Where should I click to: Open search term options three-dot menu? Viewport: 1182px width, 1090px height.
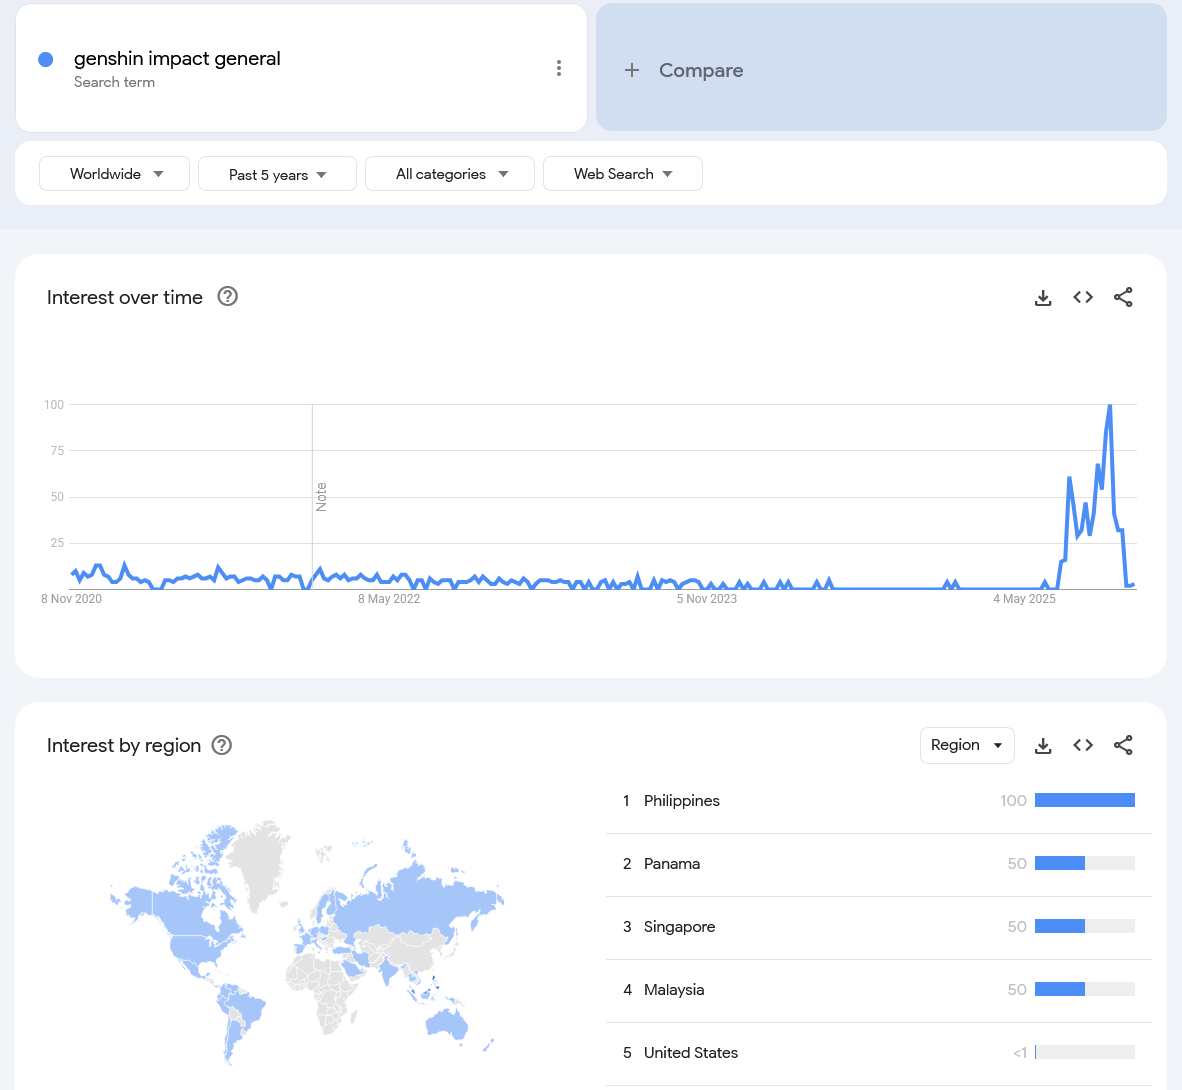[559, 69]
